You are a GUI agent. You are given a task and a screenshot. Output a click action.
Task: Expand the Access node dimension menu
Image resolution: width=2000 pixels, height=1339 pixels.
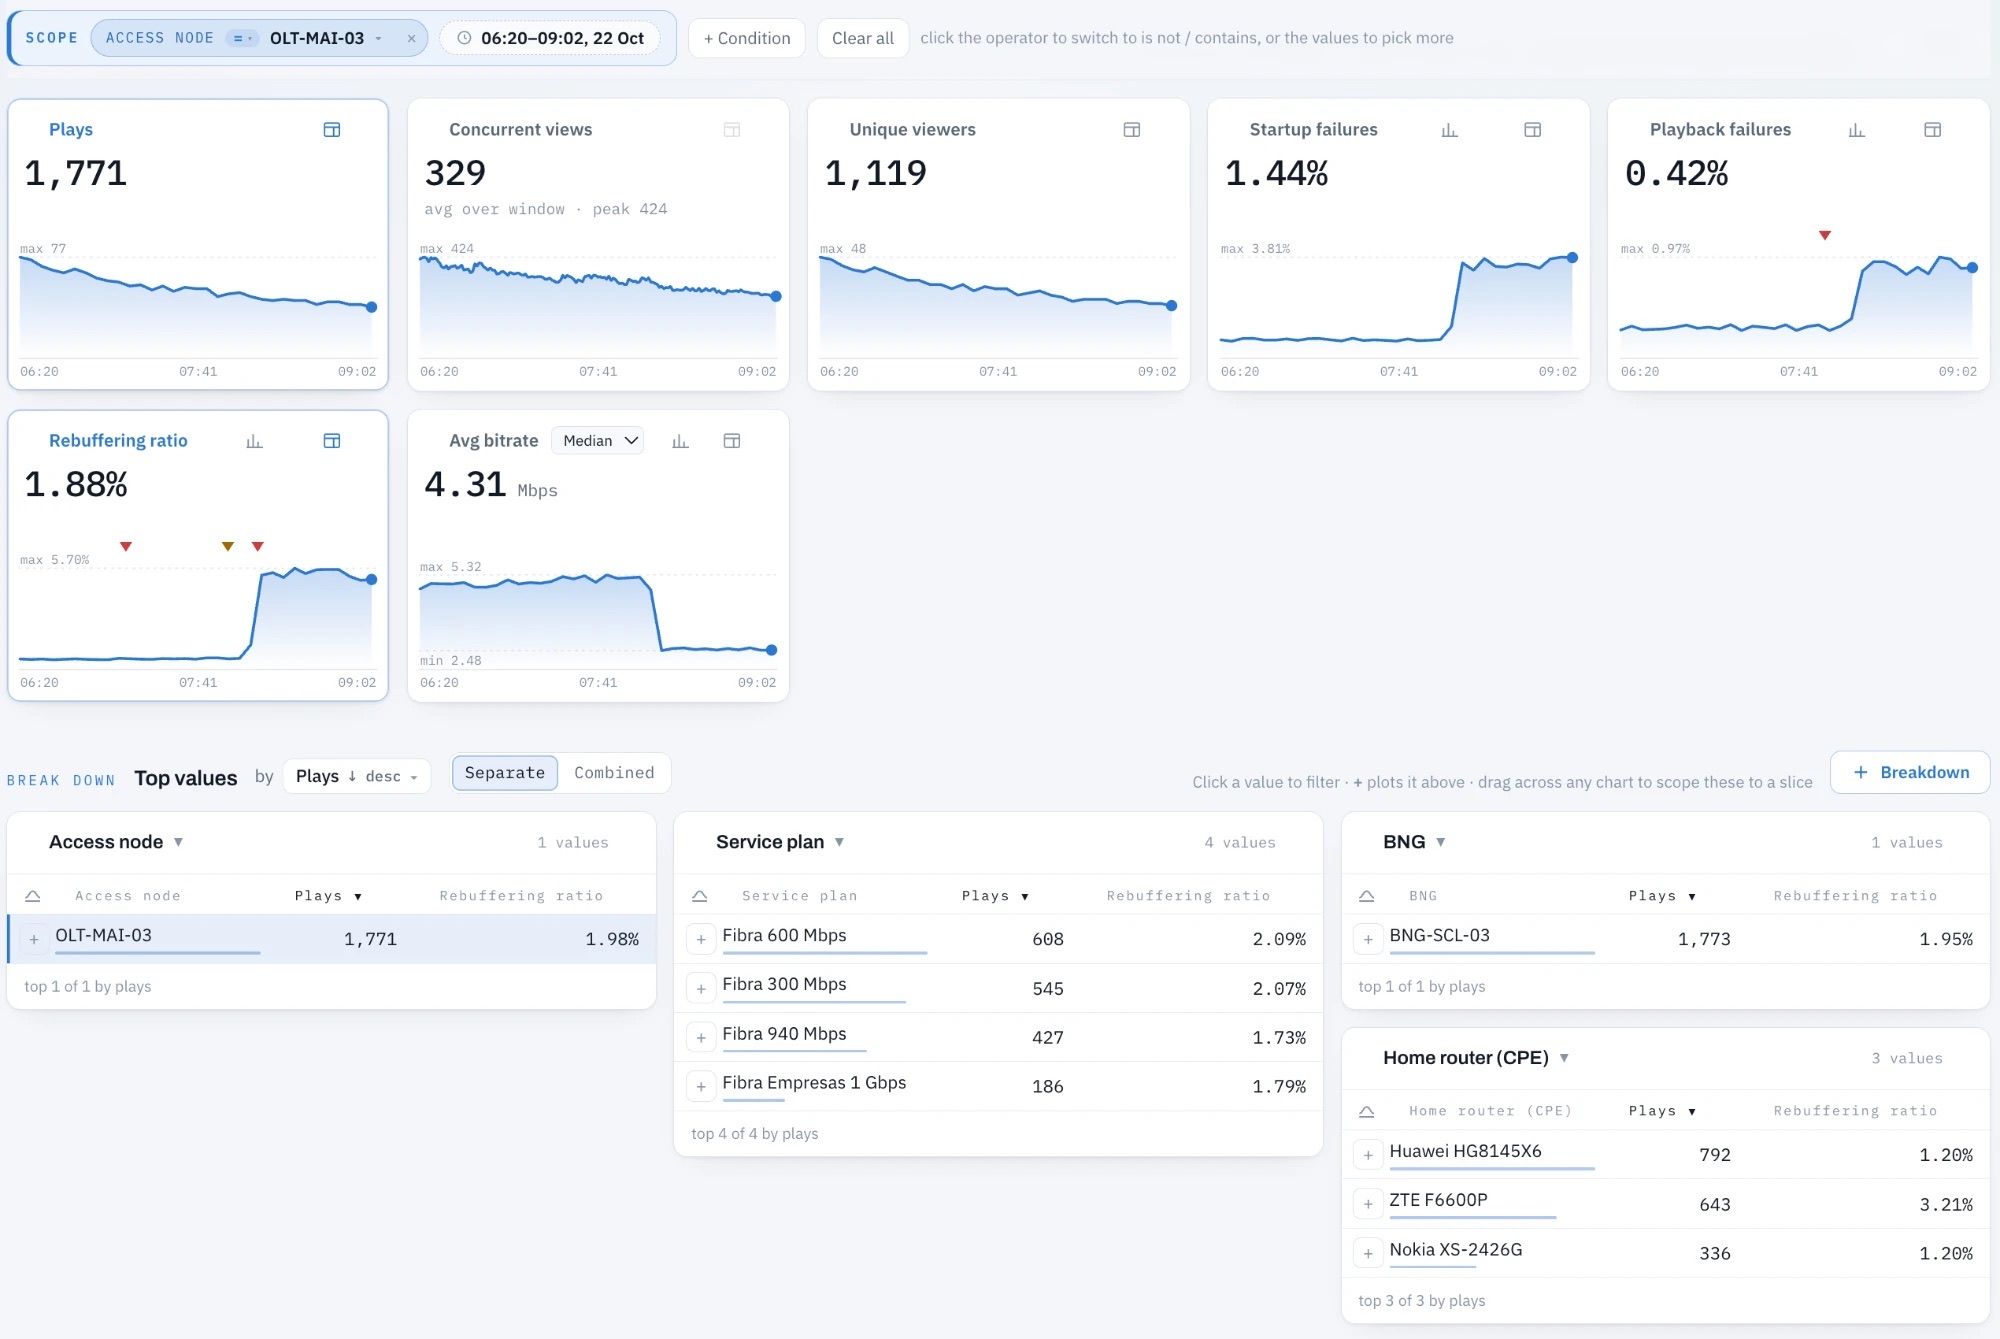click(x=178, y=842)
